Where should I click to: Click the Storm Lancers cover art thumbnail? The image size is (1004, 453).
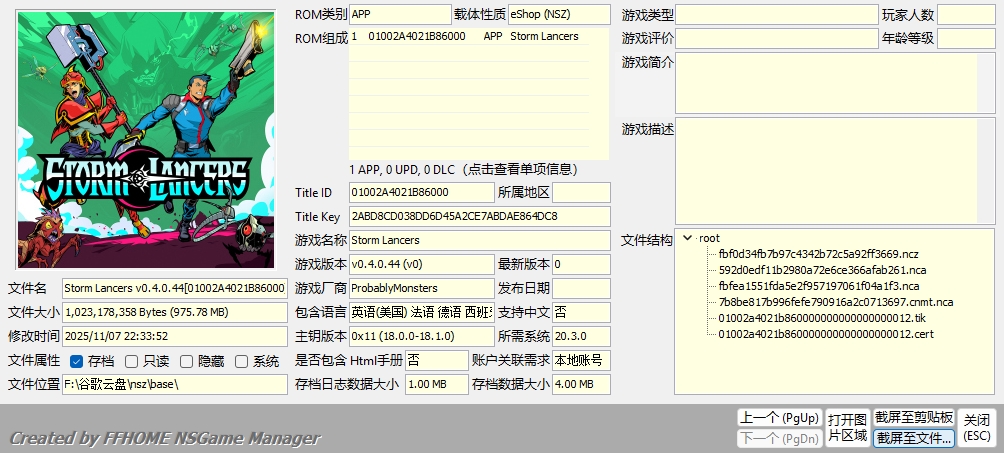[146, 140]
